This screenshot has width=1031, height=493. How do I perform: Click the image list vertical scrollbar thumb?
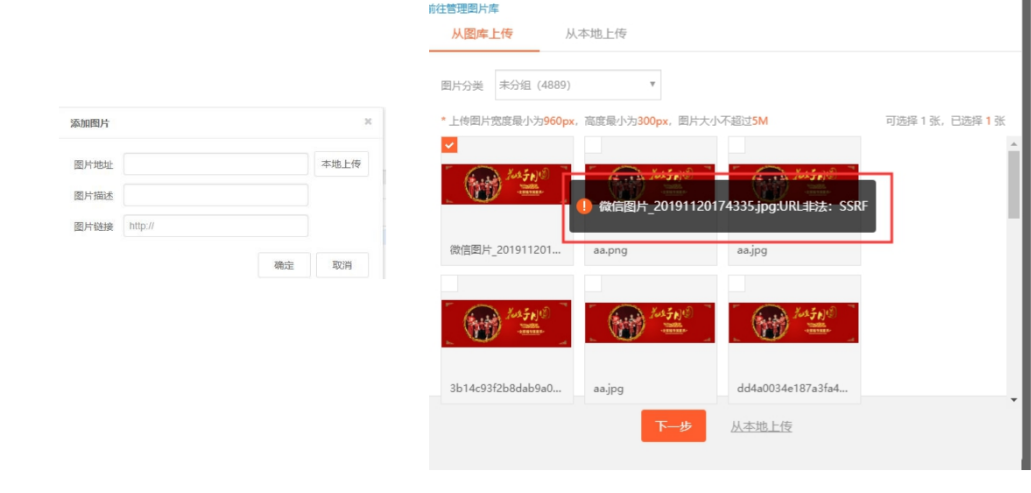click(x=1013, y=185)
